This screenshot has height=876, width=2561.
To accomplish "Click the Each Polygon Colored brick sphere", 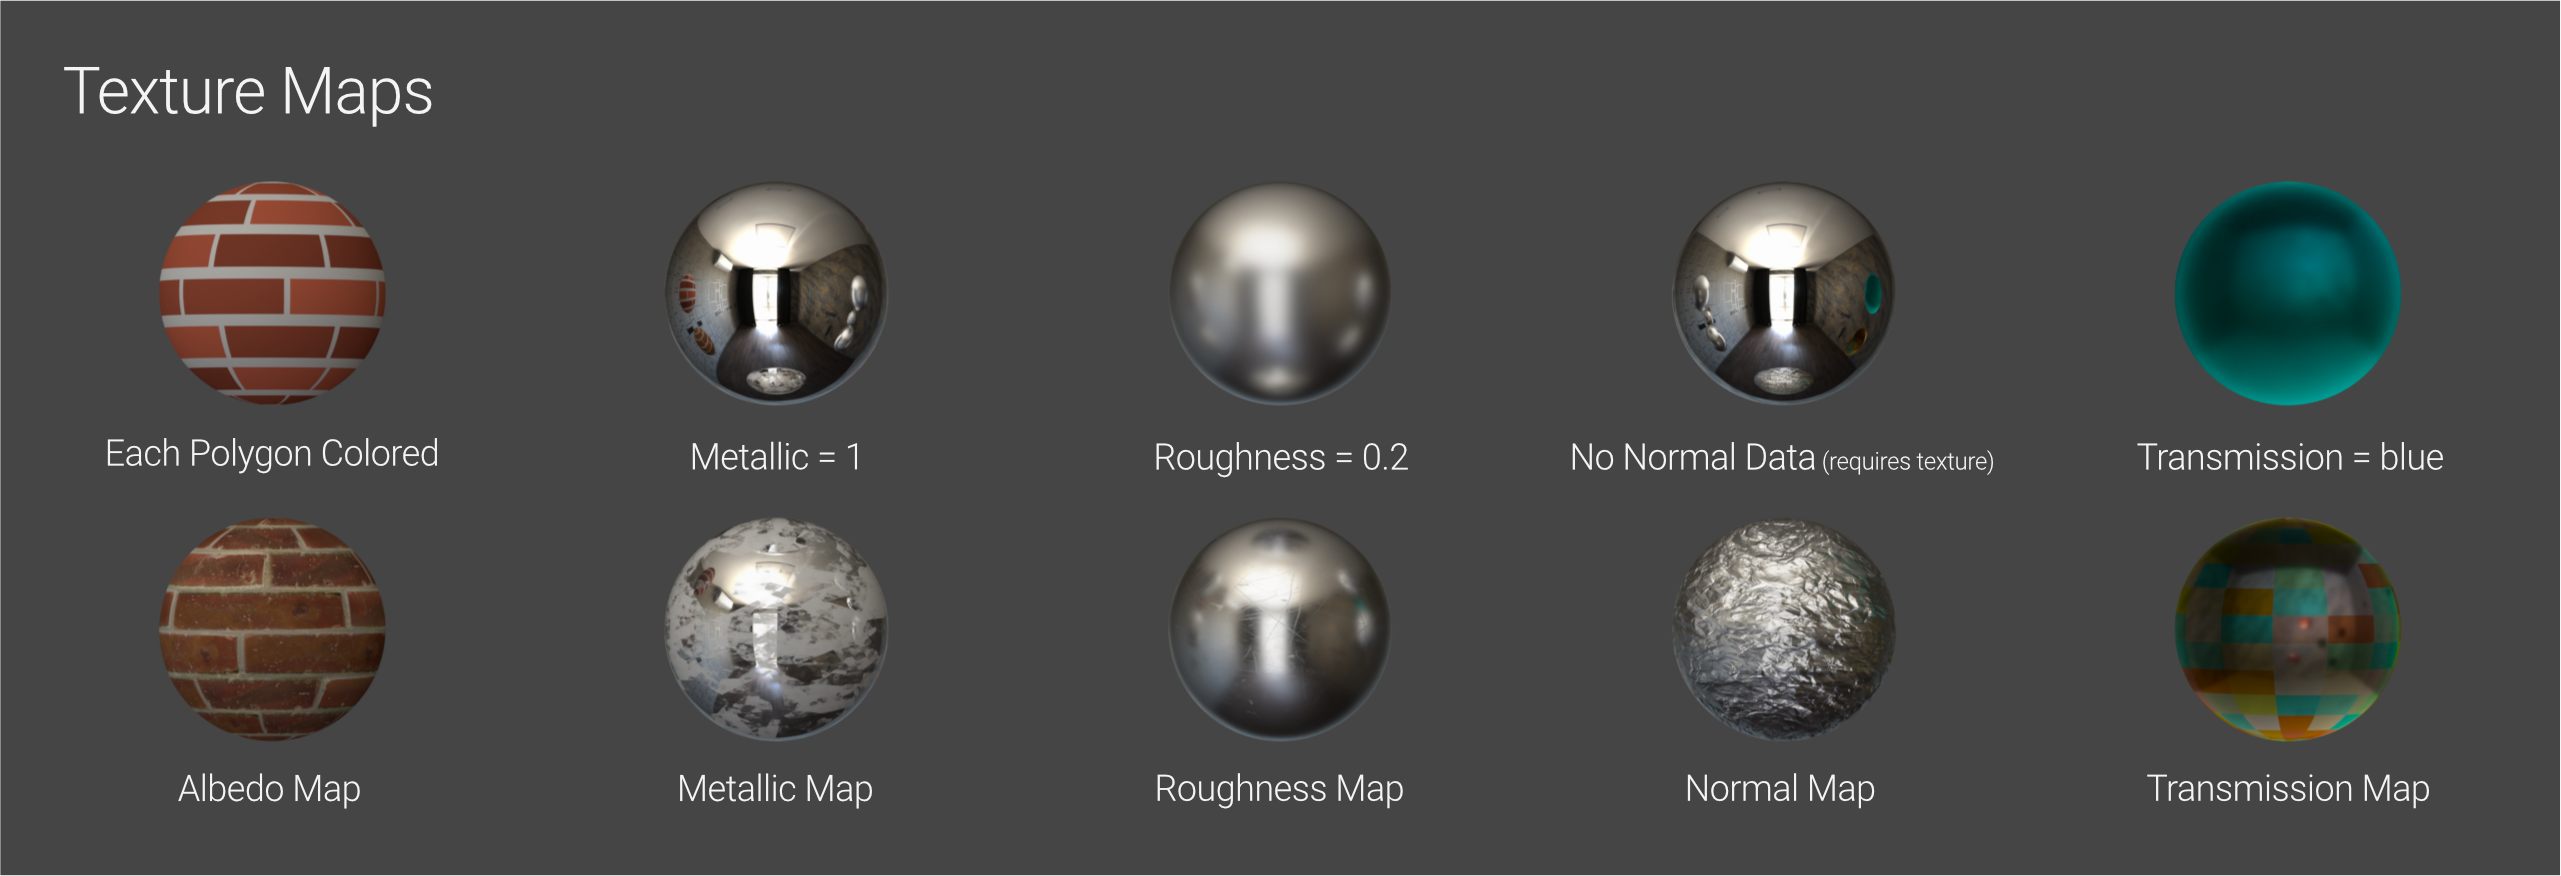I will point(272,293).
